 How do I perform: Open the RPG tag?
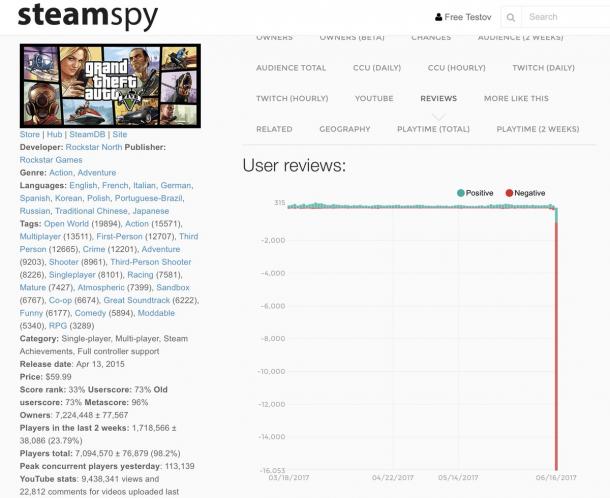58,326
